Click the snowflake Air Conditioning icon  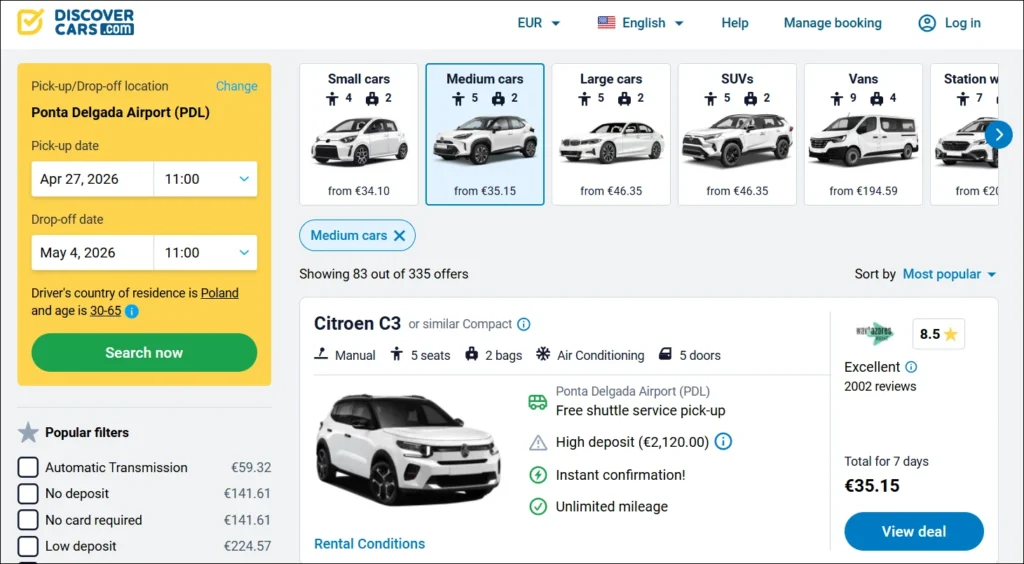click(543, 354)
